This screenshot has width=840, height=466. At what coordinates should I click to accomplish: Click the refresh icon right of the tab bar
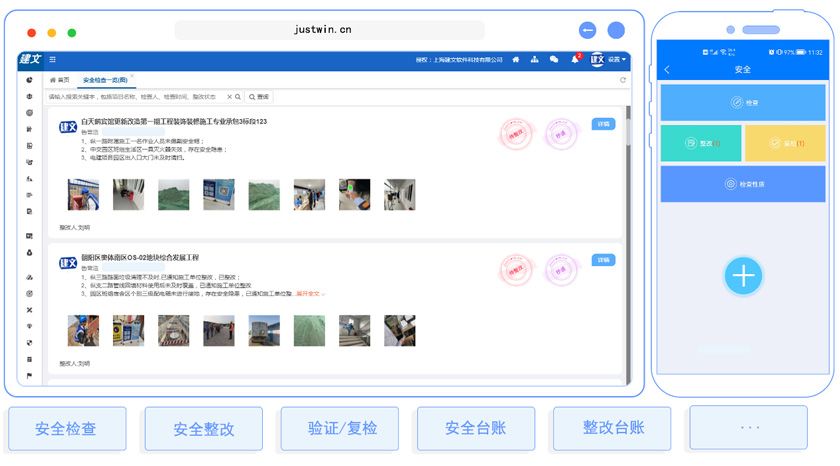click(623, 80)
